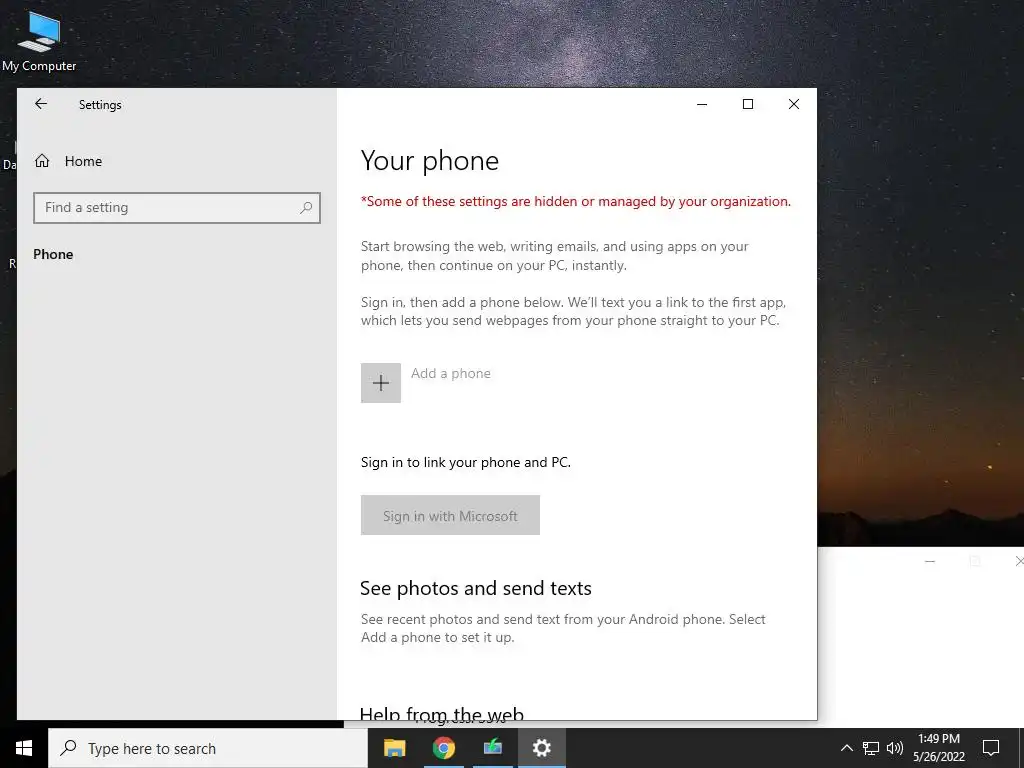The image size is (1024, 768).
Task: Open the Windows Start menu
Action: (24, 748)
